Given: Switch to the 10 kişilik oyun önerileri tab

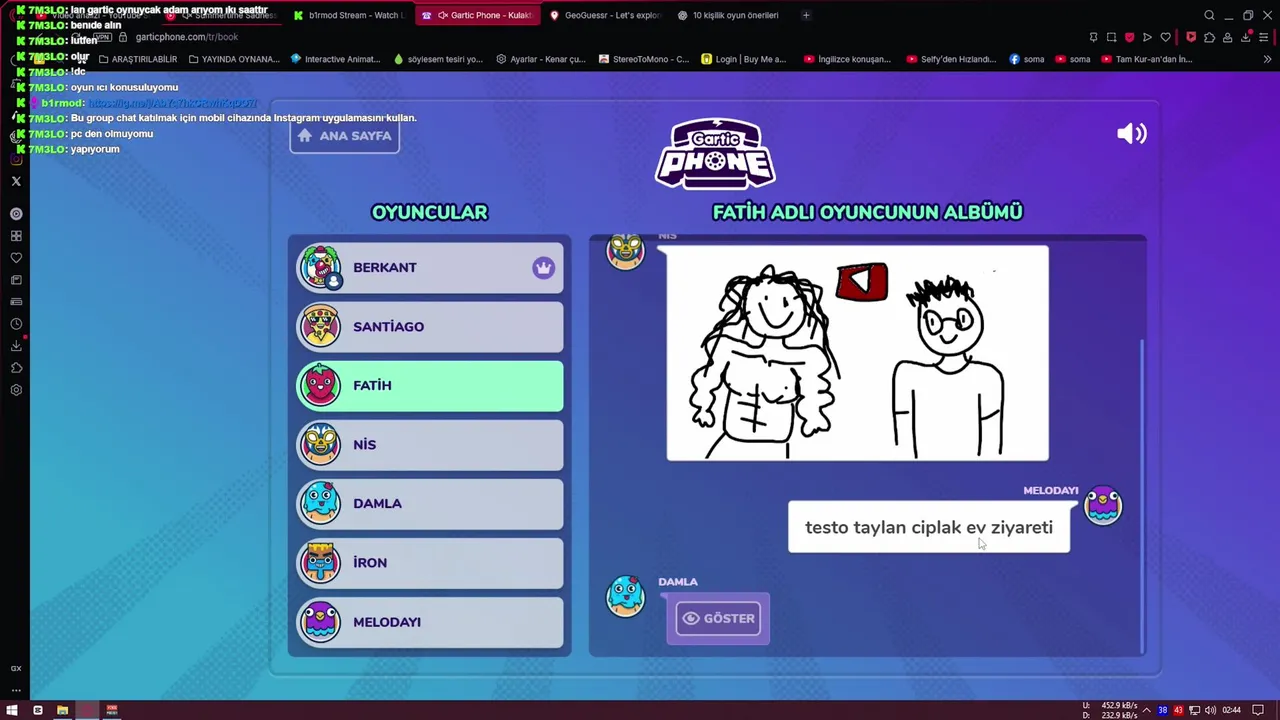Looking at the screenshot, I should (730, 15).
